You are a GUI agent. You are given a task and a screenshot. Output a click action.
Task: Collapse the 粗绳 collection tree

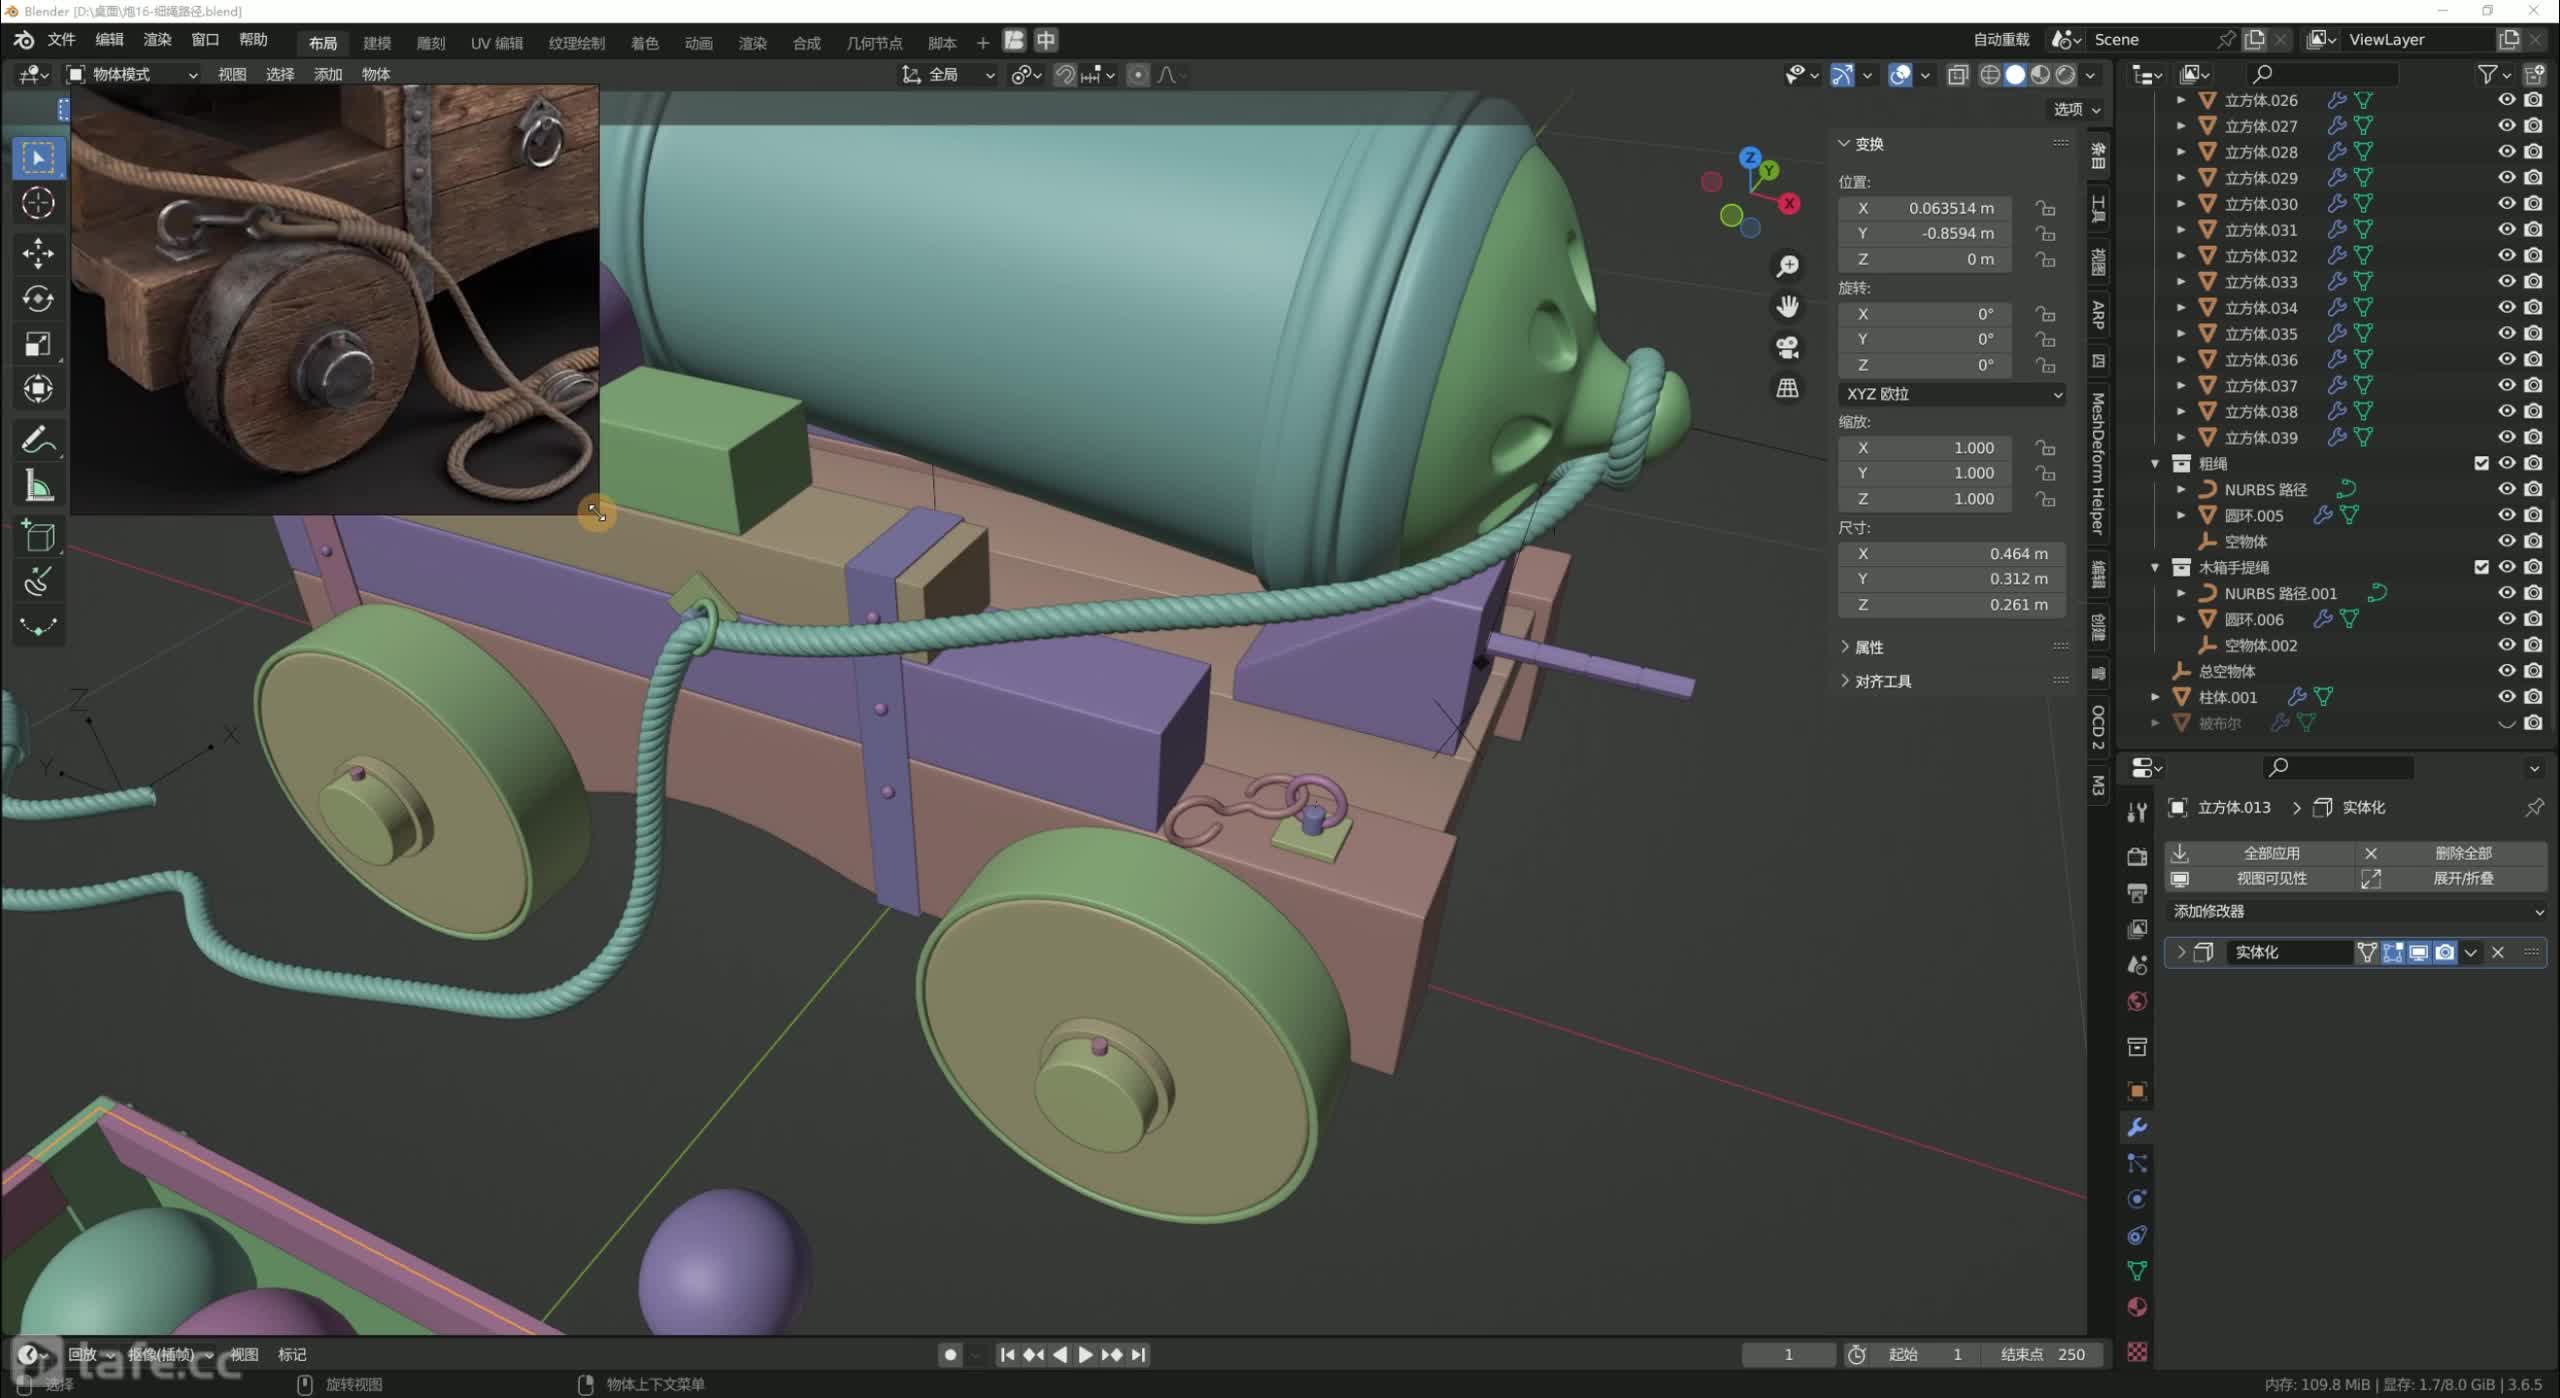coord(2155,463)
